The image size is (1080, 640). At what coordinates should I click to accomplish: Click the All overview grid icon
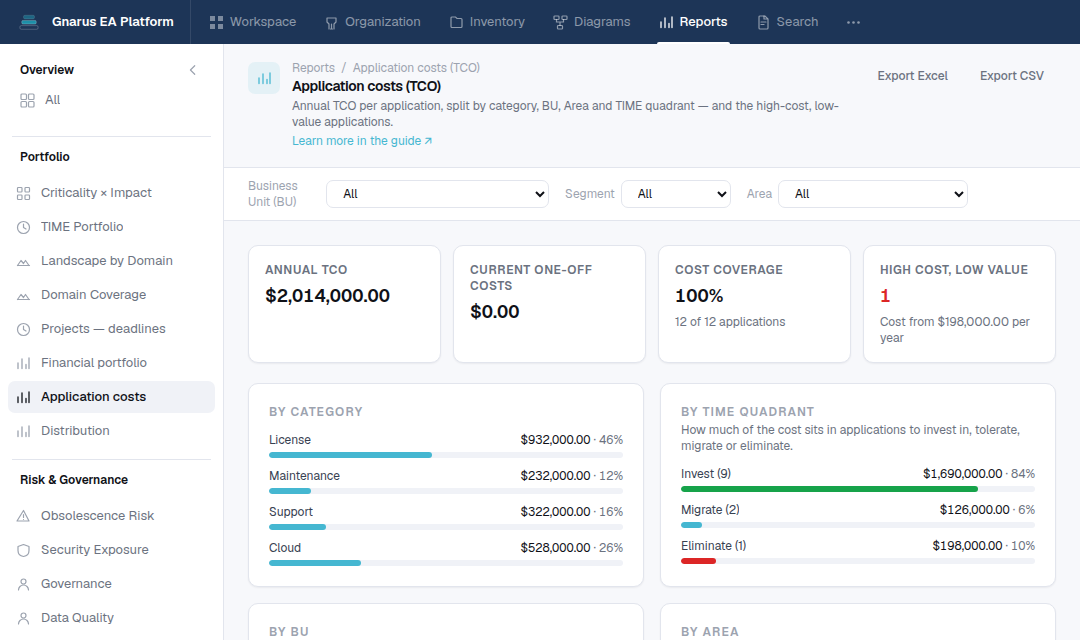[x=28, y=101]
